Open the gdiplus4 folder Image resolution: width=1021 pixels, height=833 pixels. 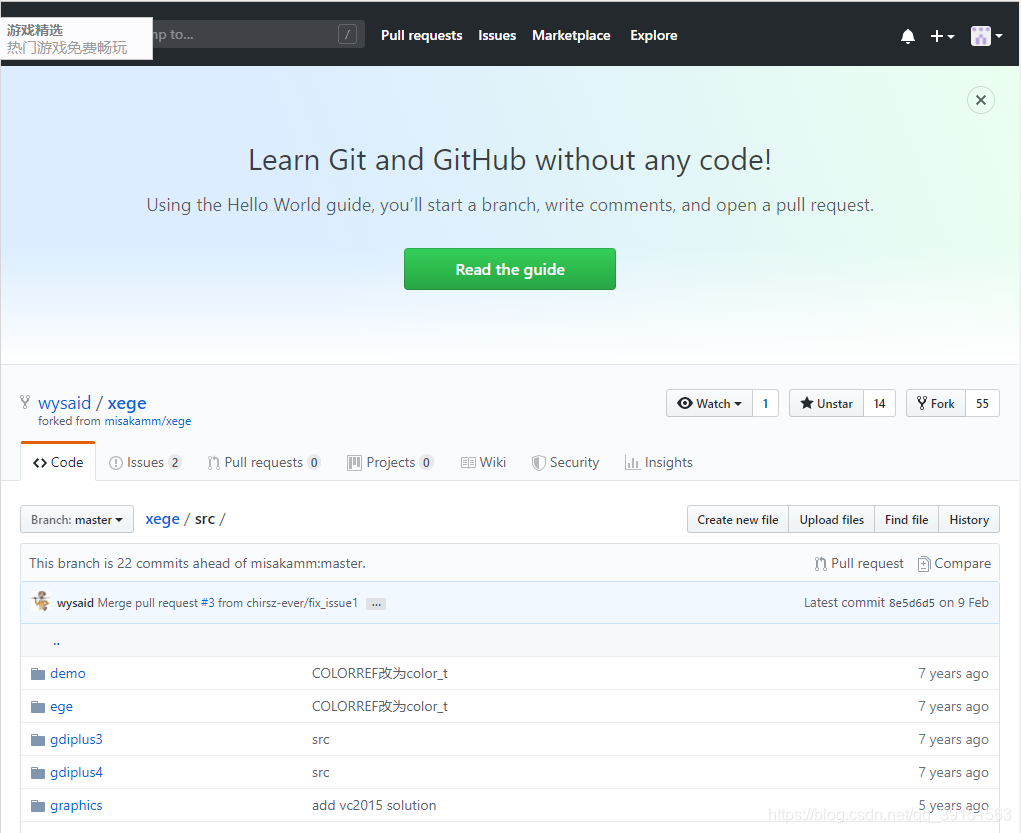pyautogui.click(x=76, y=772)
